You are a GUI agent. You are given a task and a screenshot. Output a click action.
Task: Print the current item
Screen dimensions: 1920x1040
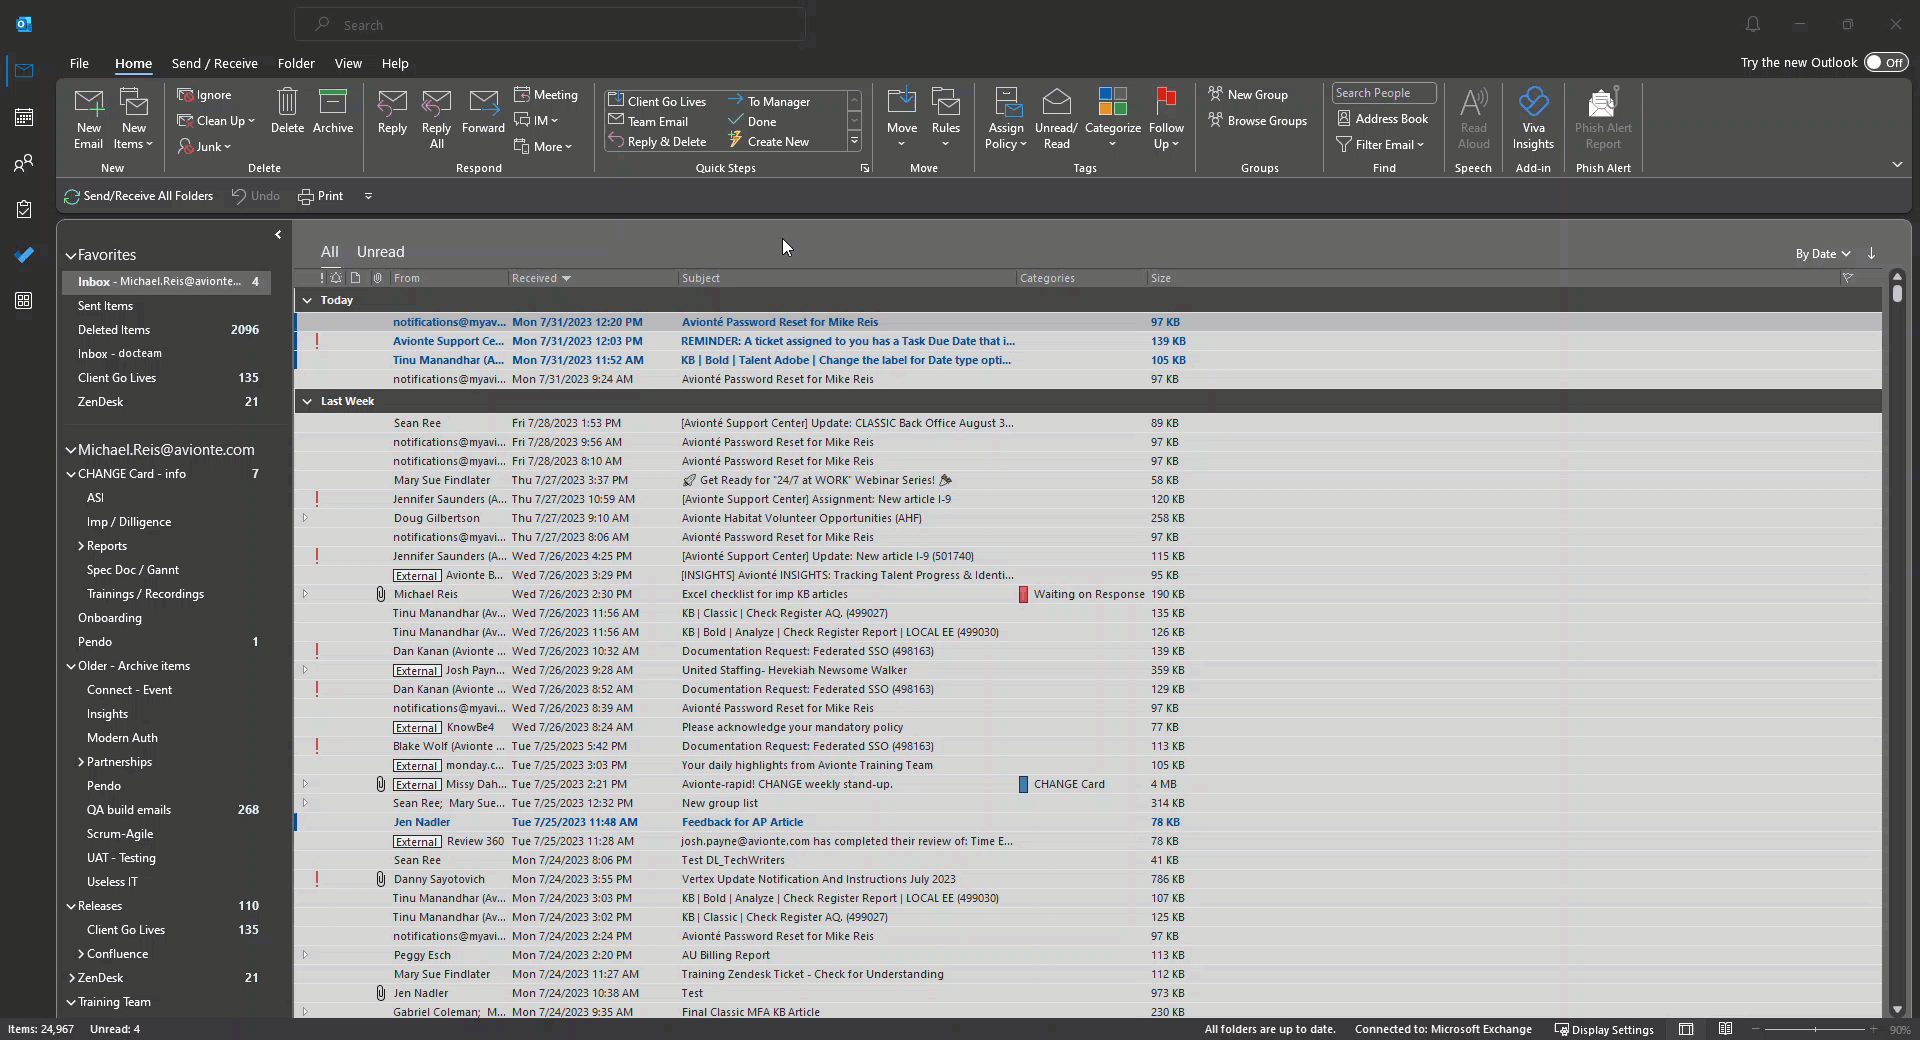click(321, 196)
